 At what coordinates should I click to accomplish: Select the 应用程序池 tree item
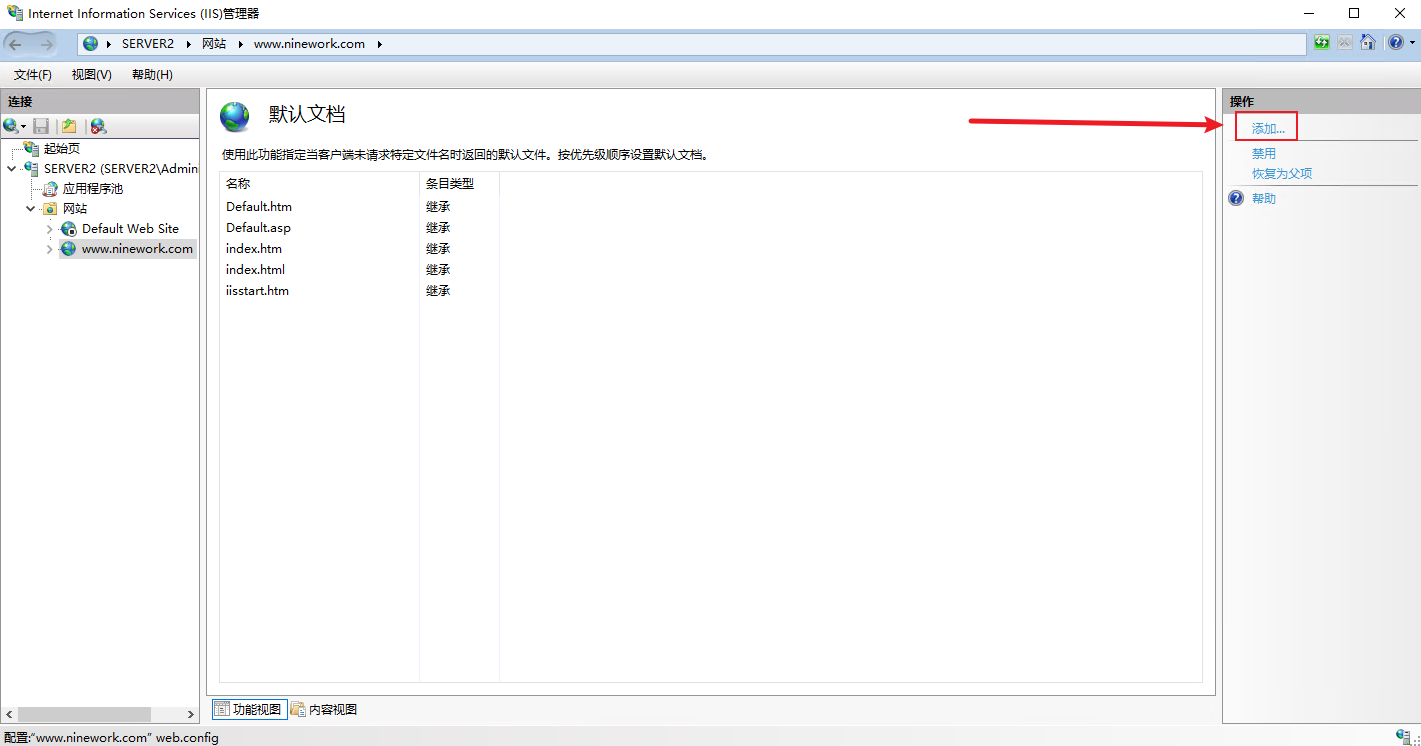(x=93, y=188)
